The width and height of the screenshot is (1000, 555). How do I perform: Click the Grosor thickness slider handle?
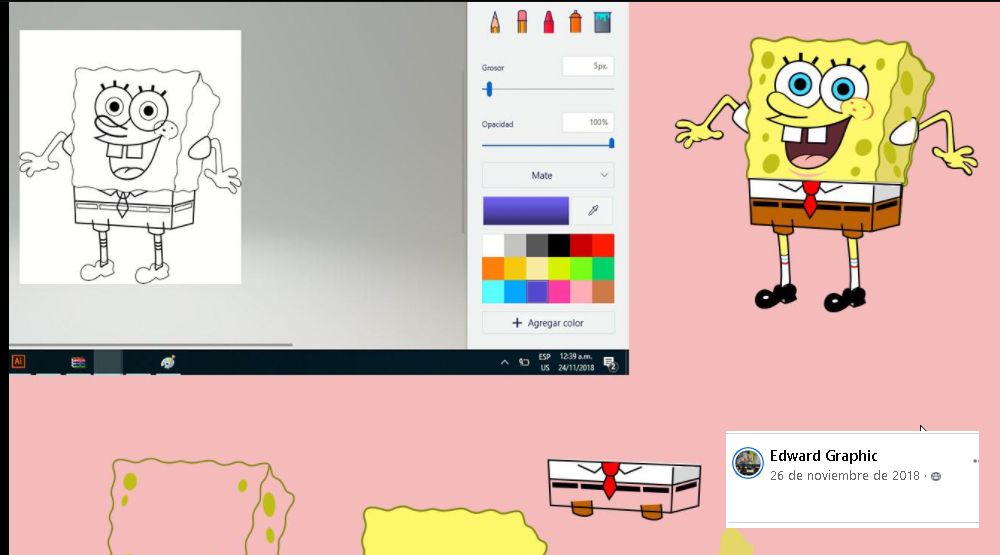tap(489, 89)
